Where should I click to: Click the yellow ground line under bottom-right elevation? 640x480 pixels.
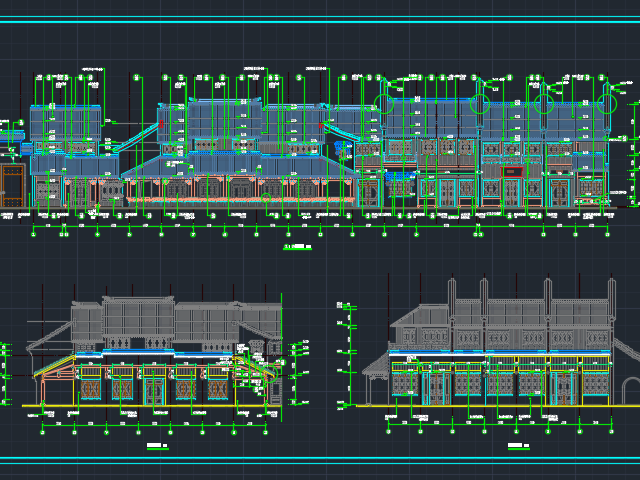[500, 406]
